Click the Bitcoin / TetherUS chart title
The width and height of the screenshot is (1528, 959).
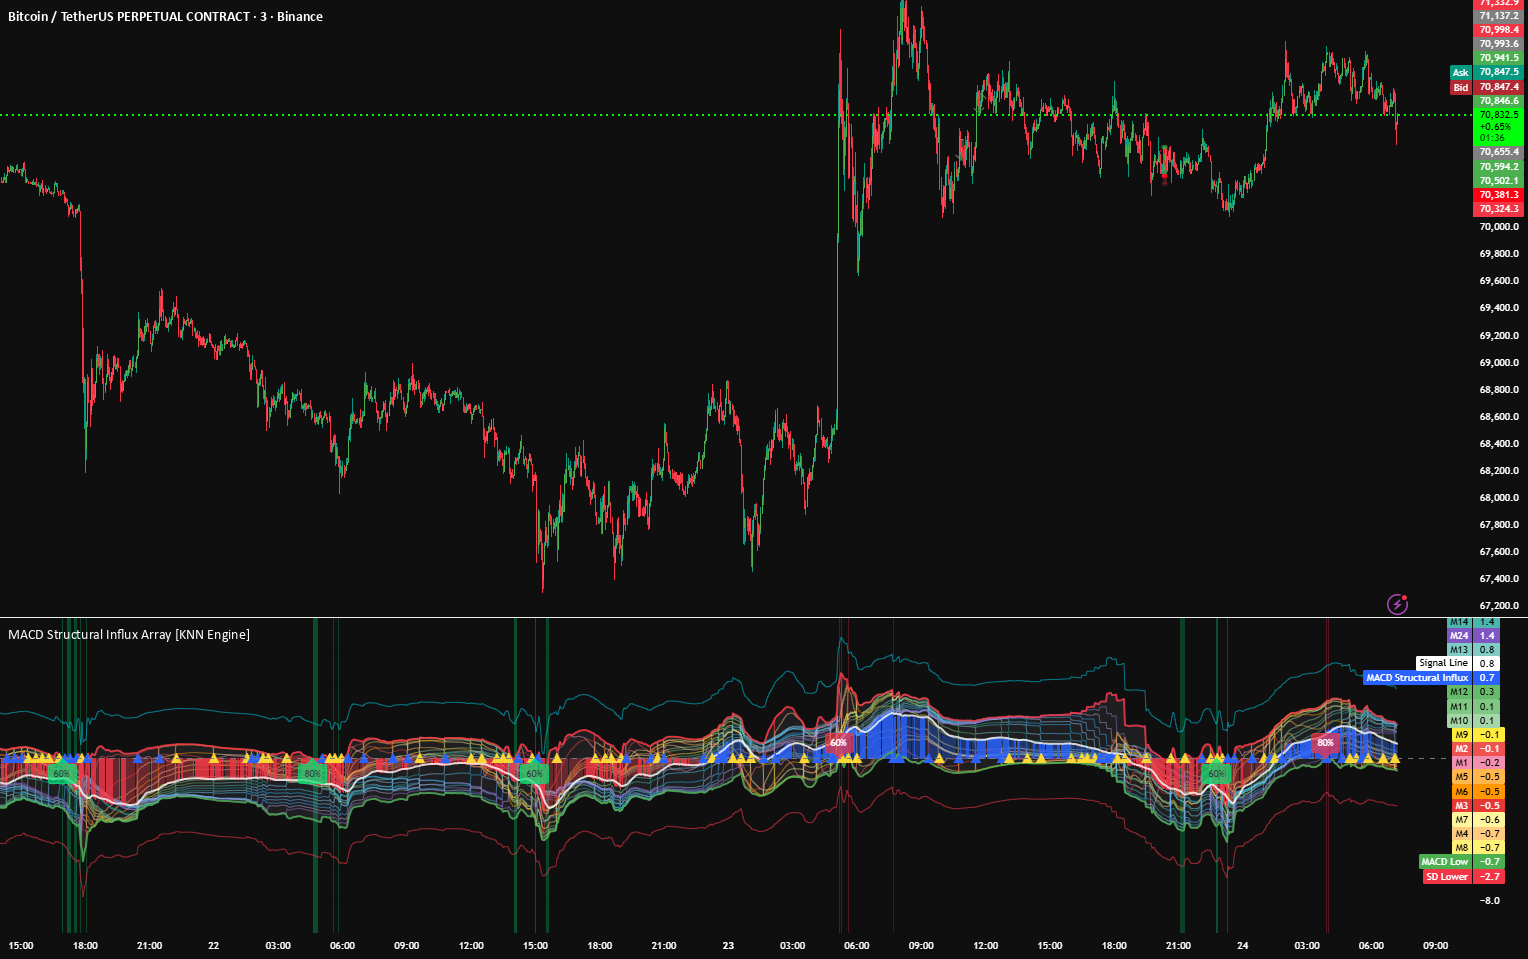point(165,16)
